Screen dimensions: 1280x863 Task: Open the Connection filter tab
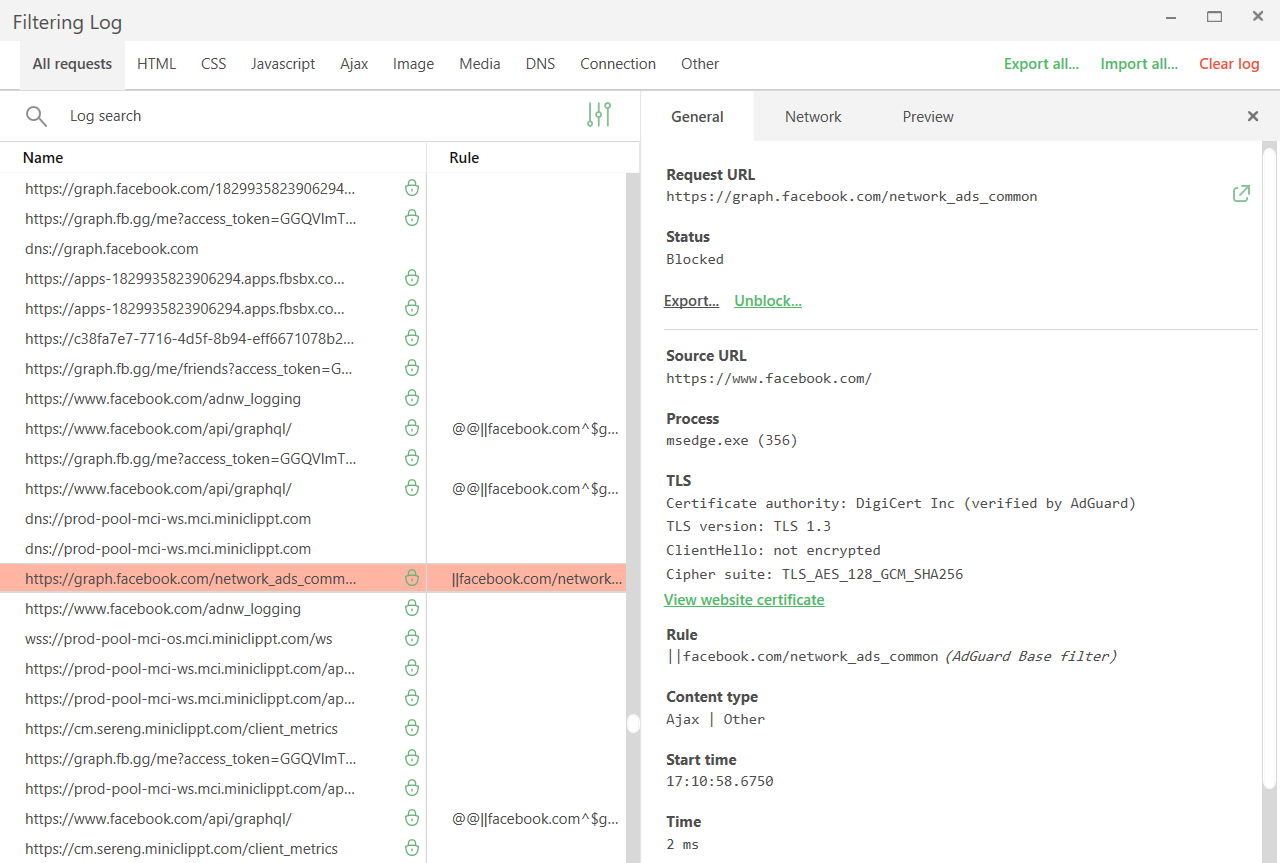click(618, 64)
